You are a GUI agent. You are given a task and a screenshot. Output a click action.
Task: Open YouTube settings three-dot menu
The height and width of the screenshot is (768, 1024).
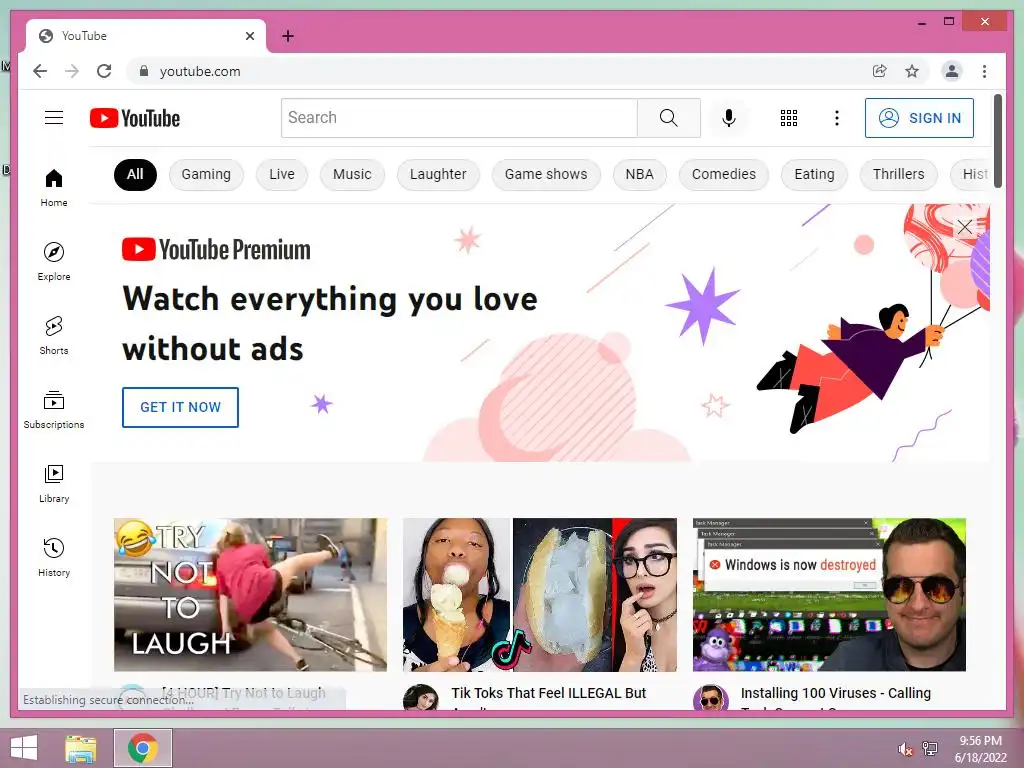pos(837,118)
